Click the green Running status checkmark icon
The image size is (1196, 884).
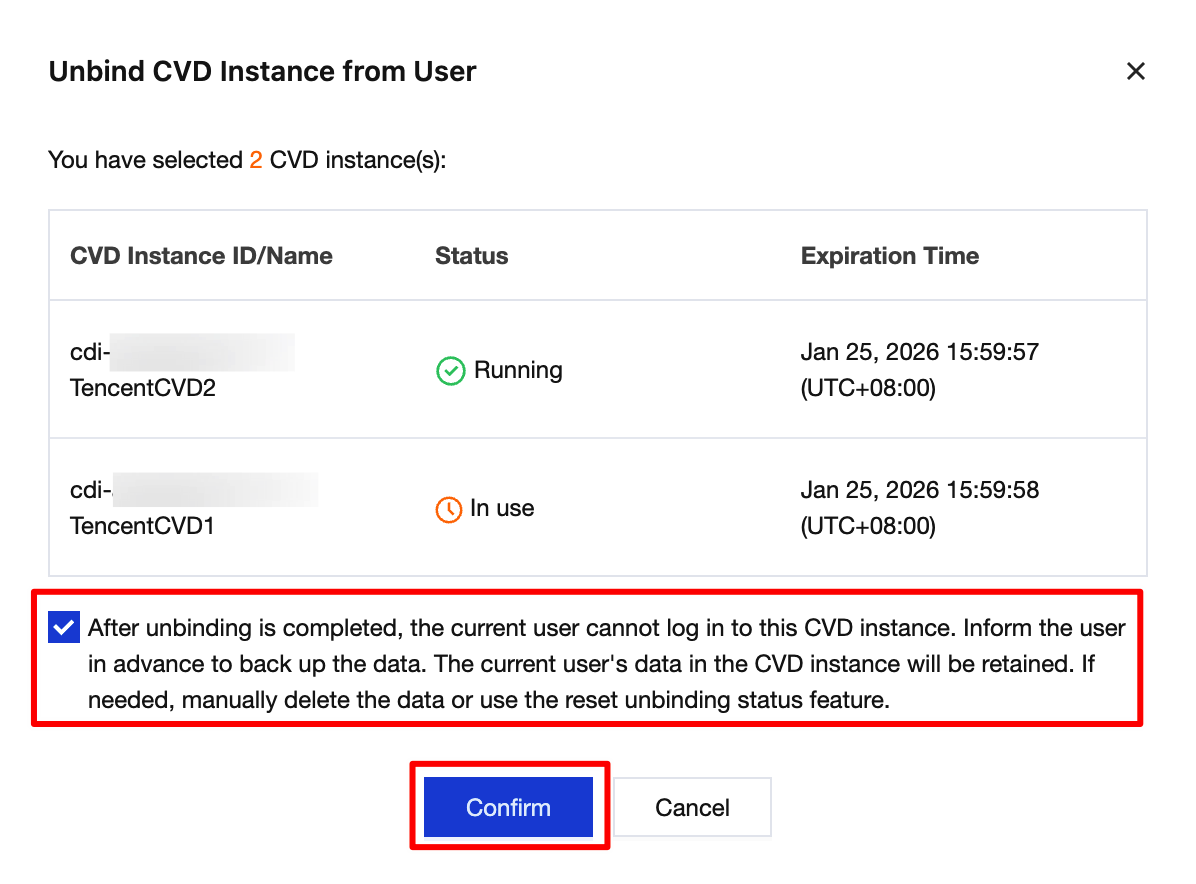click(451, 372)
